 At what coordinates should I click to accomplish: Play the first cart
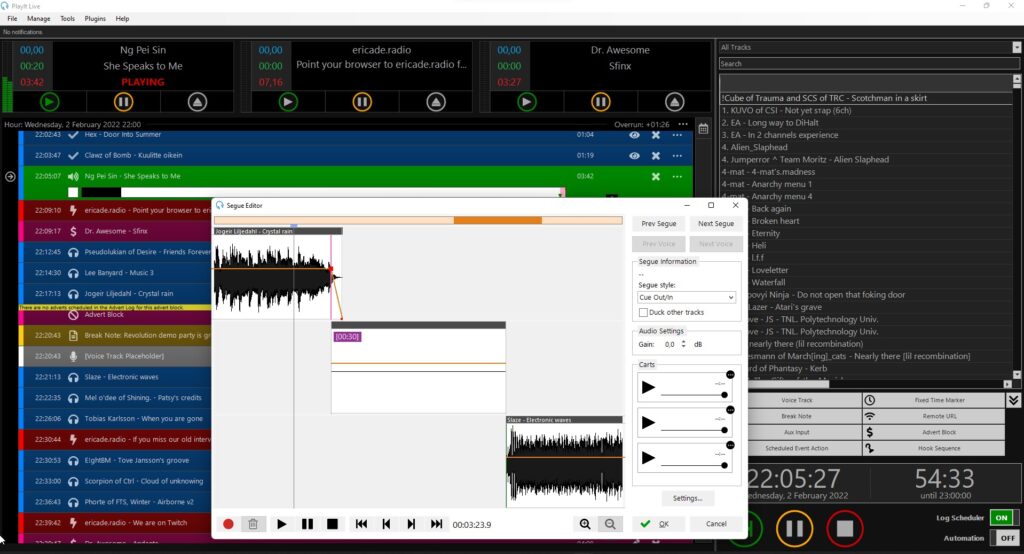coord(648,387)
